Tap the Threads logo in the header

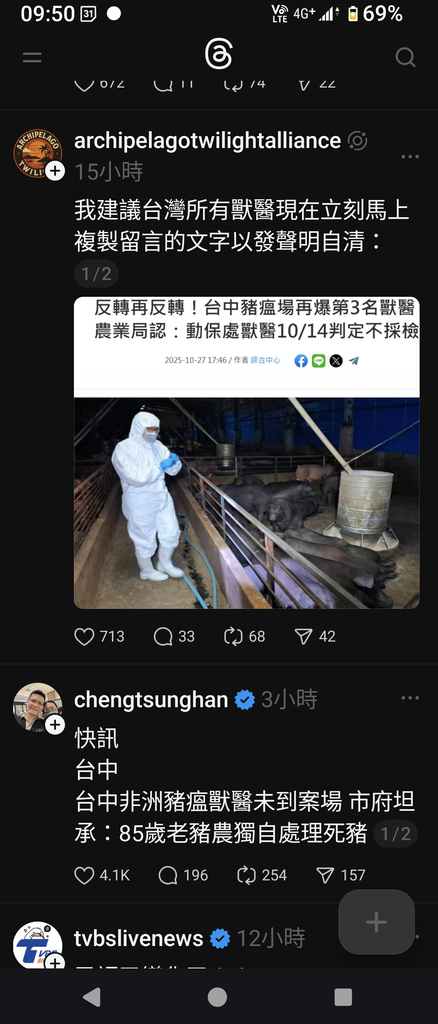pyautogui.click(x=219, y=54)
